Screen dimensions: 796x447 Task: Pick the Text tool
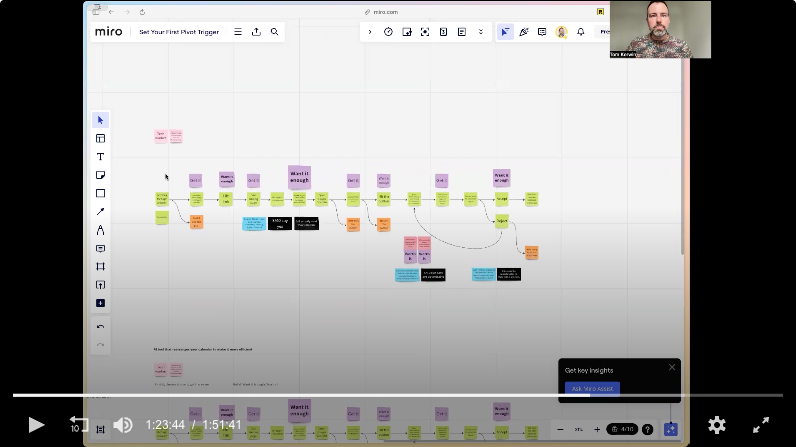point(101,157)
